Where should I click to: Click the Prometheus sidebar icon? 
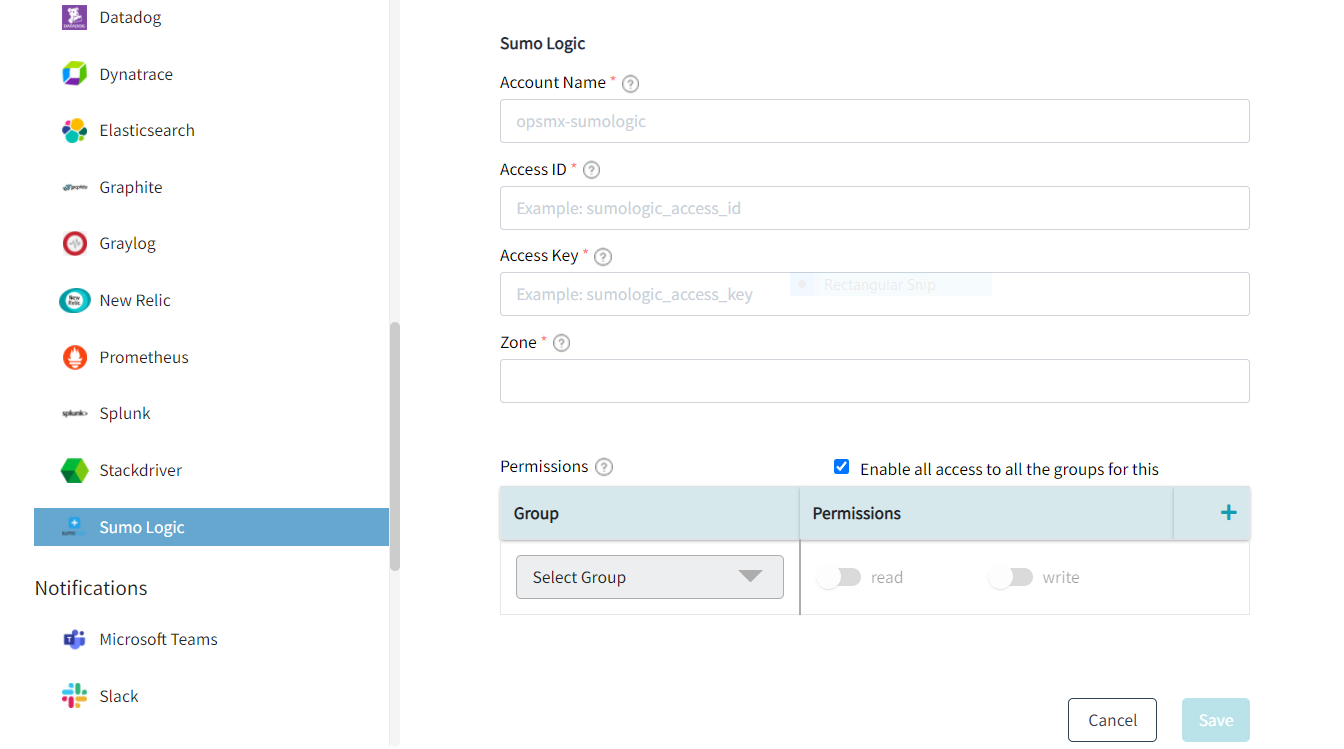pos(73,357)
